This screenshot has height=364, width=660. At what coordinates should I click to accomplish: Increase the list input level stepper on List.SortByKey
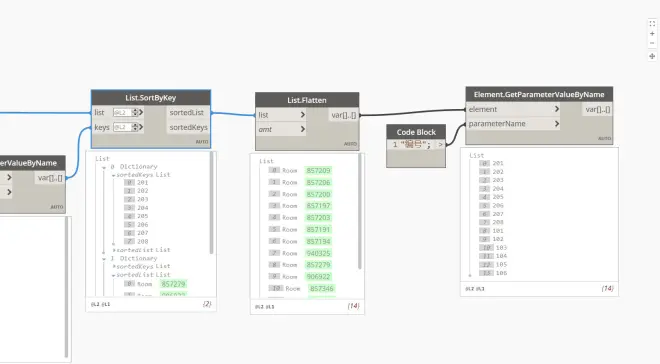pos(135,111)
